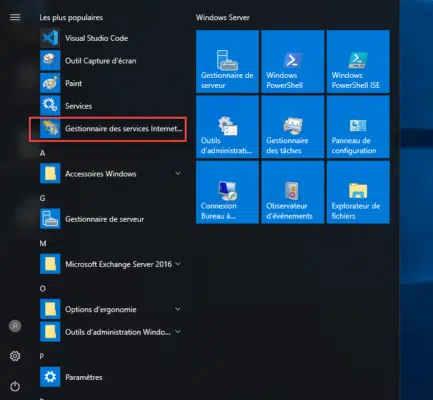Expand the Accessoires Windows folder chevron
This screenshot has height=400, width=433.
tap(178, 174)
